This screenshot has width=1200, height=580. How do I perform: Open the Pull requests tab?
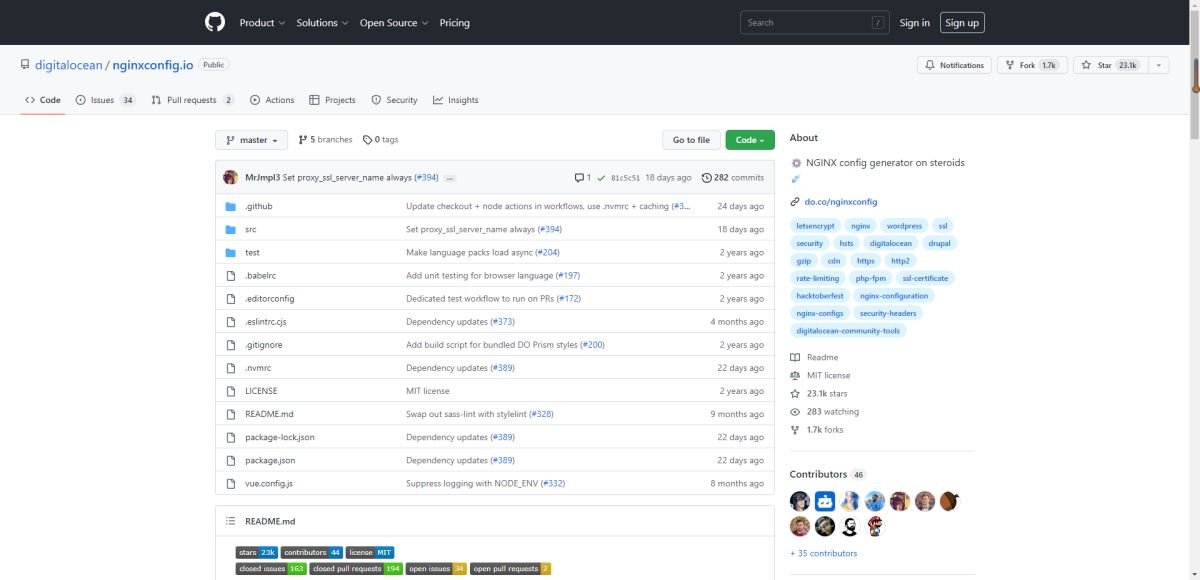(192, 100)
